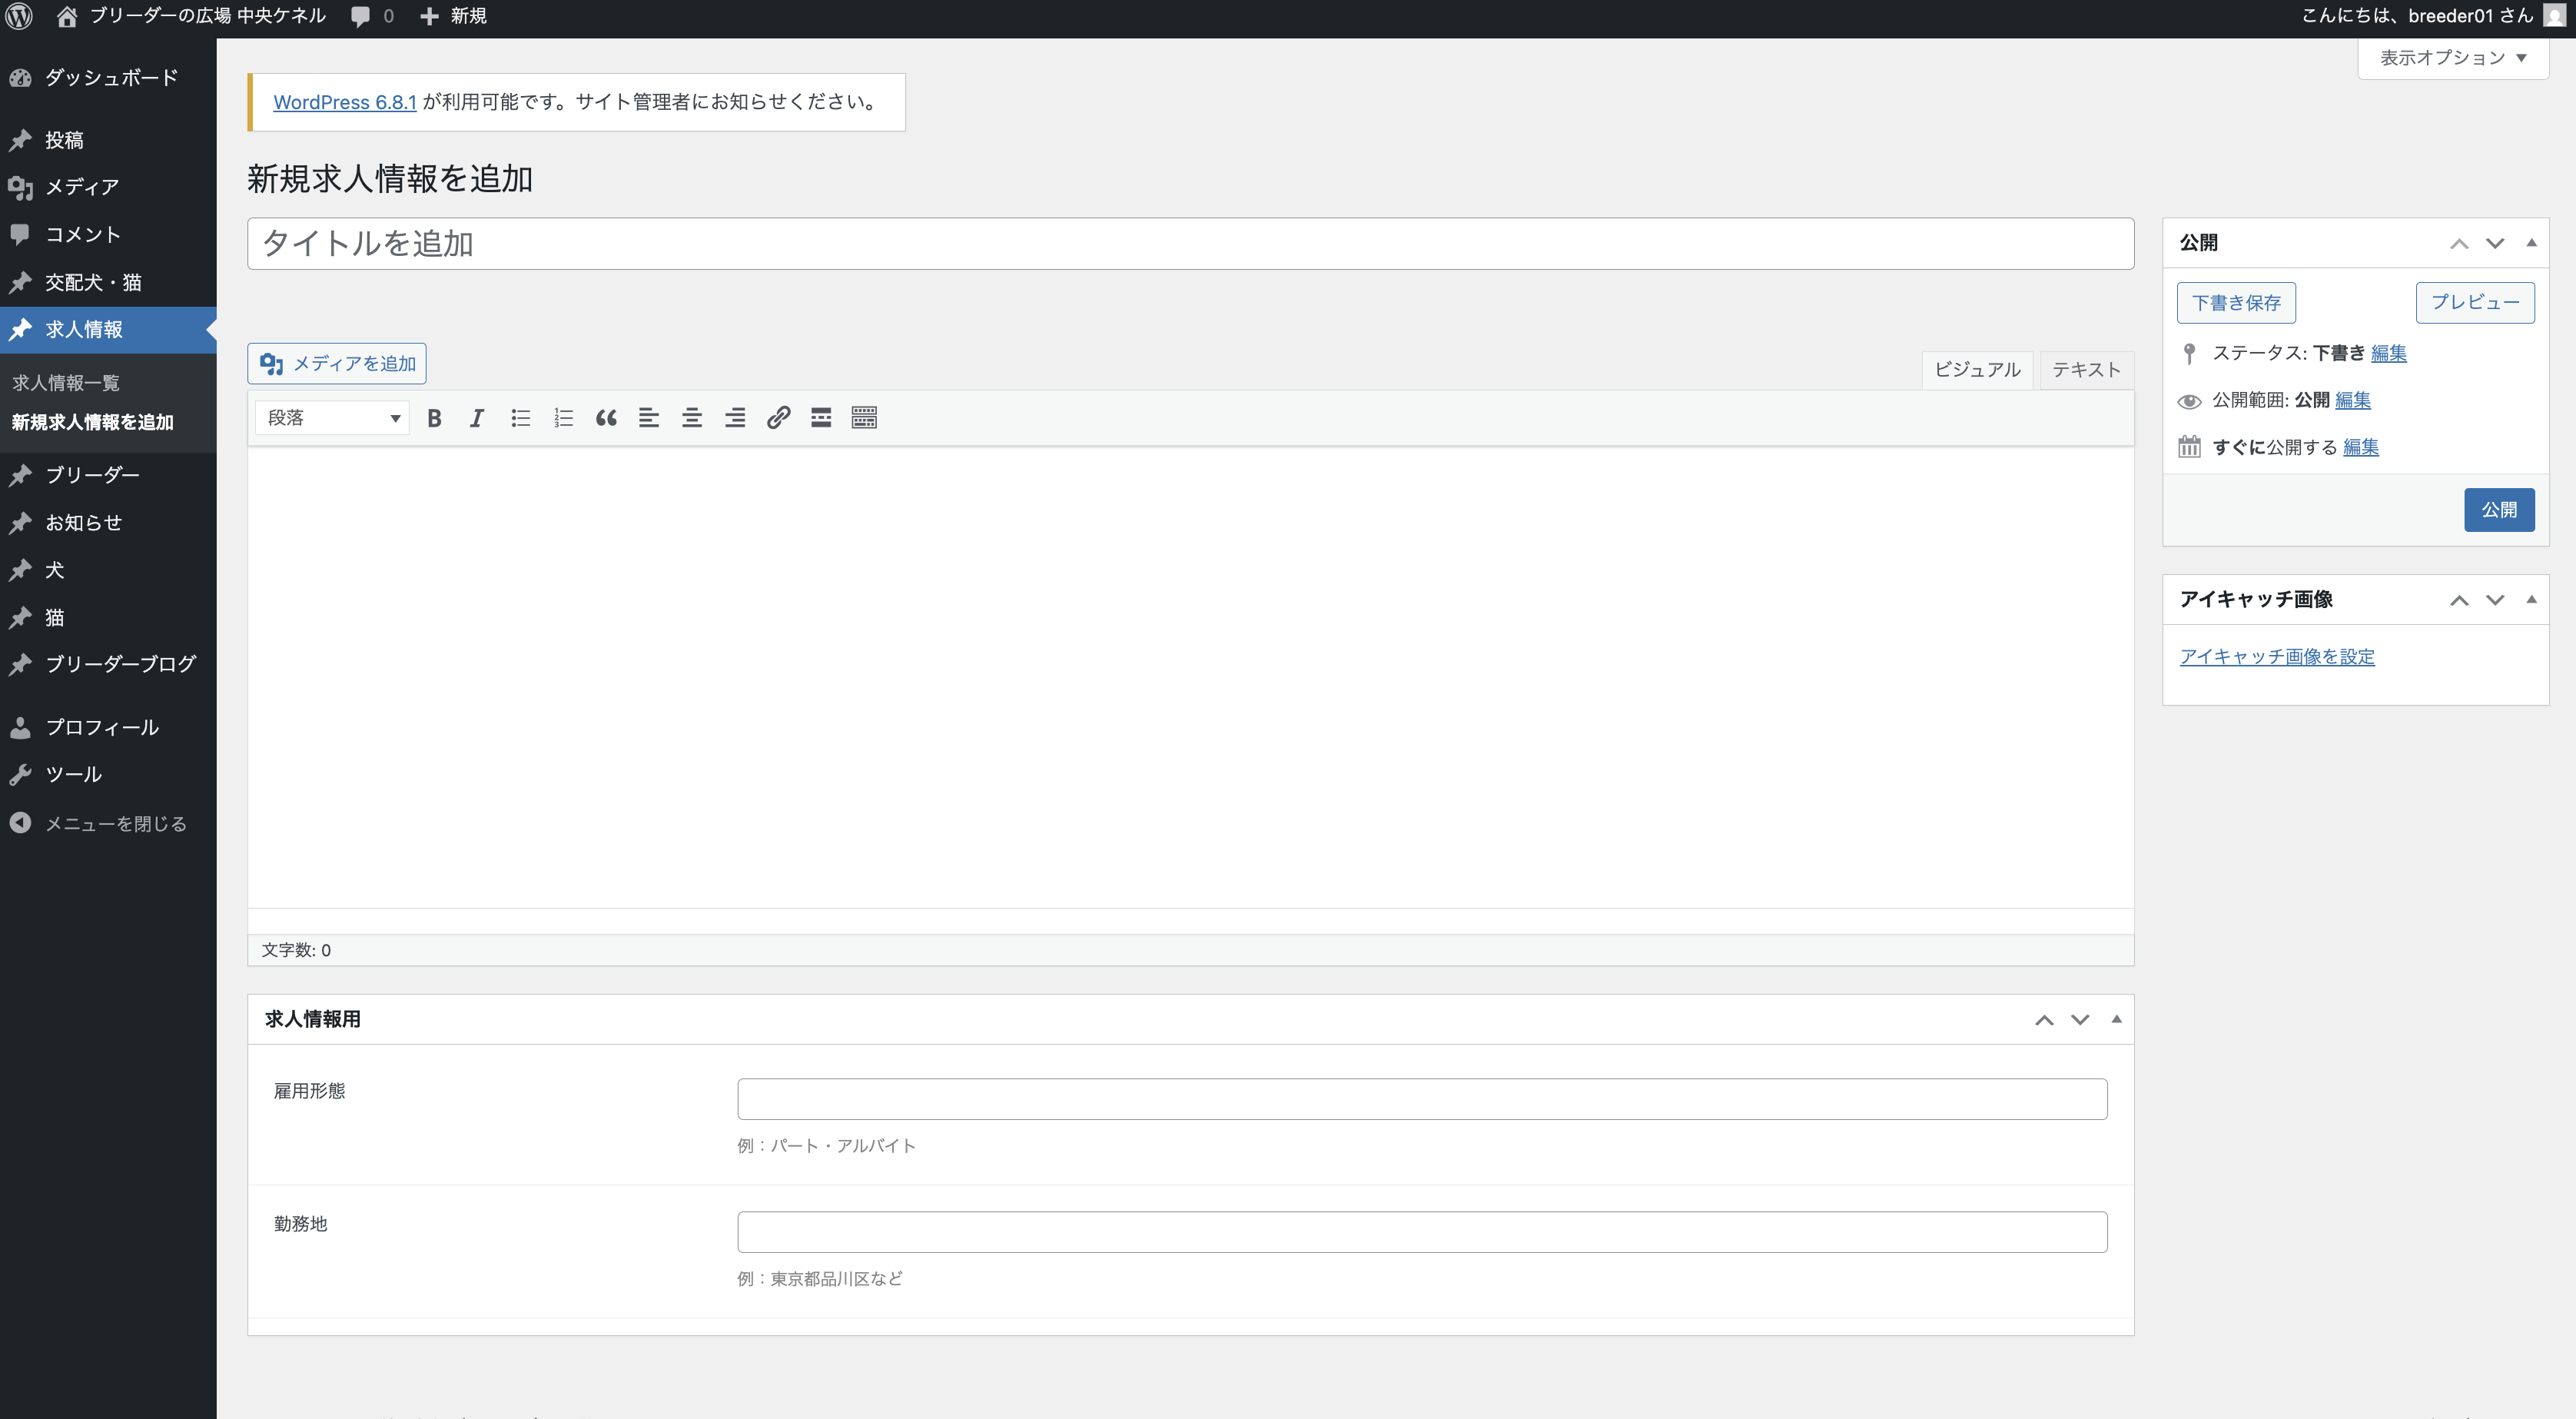2576x1419 pixels.
Task: Open 犬 in the sidebar
Action: pyautogui.click(x=108, y=570)
